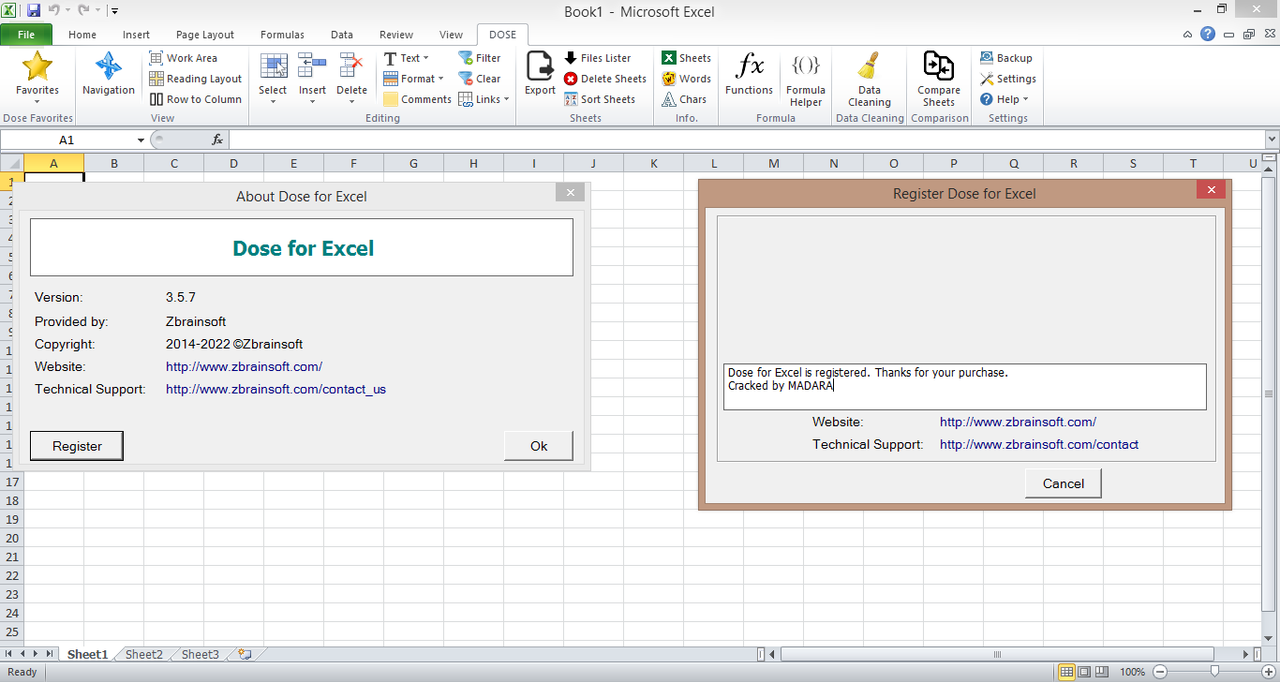Switch to Page Break Preview in status bar

[x=1104, y=672]
